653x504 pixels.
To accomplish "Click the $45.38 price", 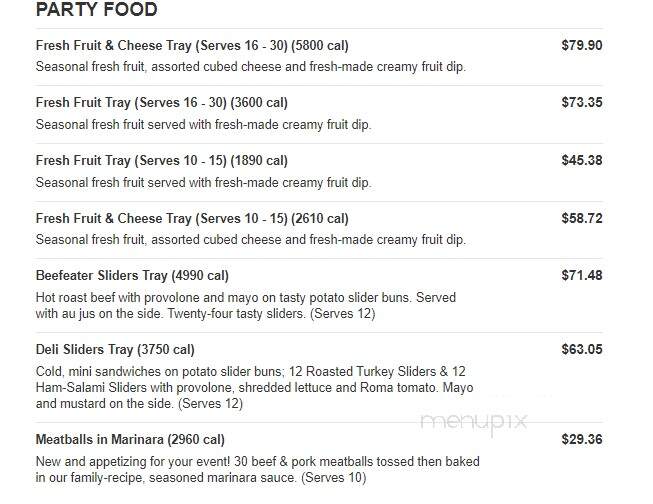I will tap(581, 160).
